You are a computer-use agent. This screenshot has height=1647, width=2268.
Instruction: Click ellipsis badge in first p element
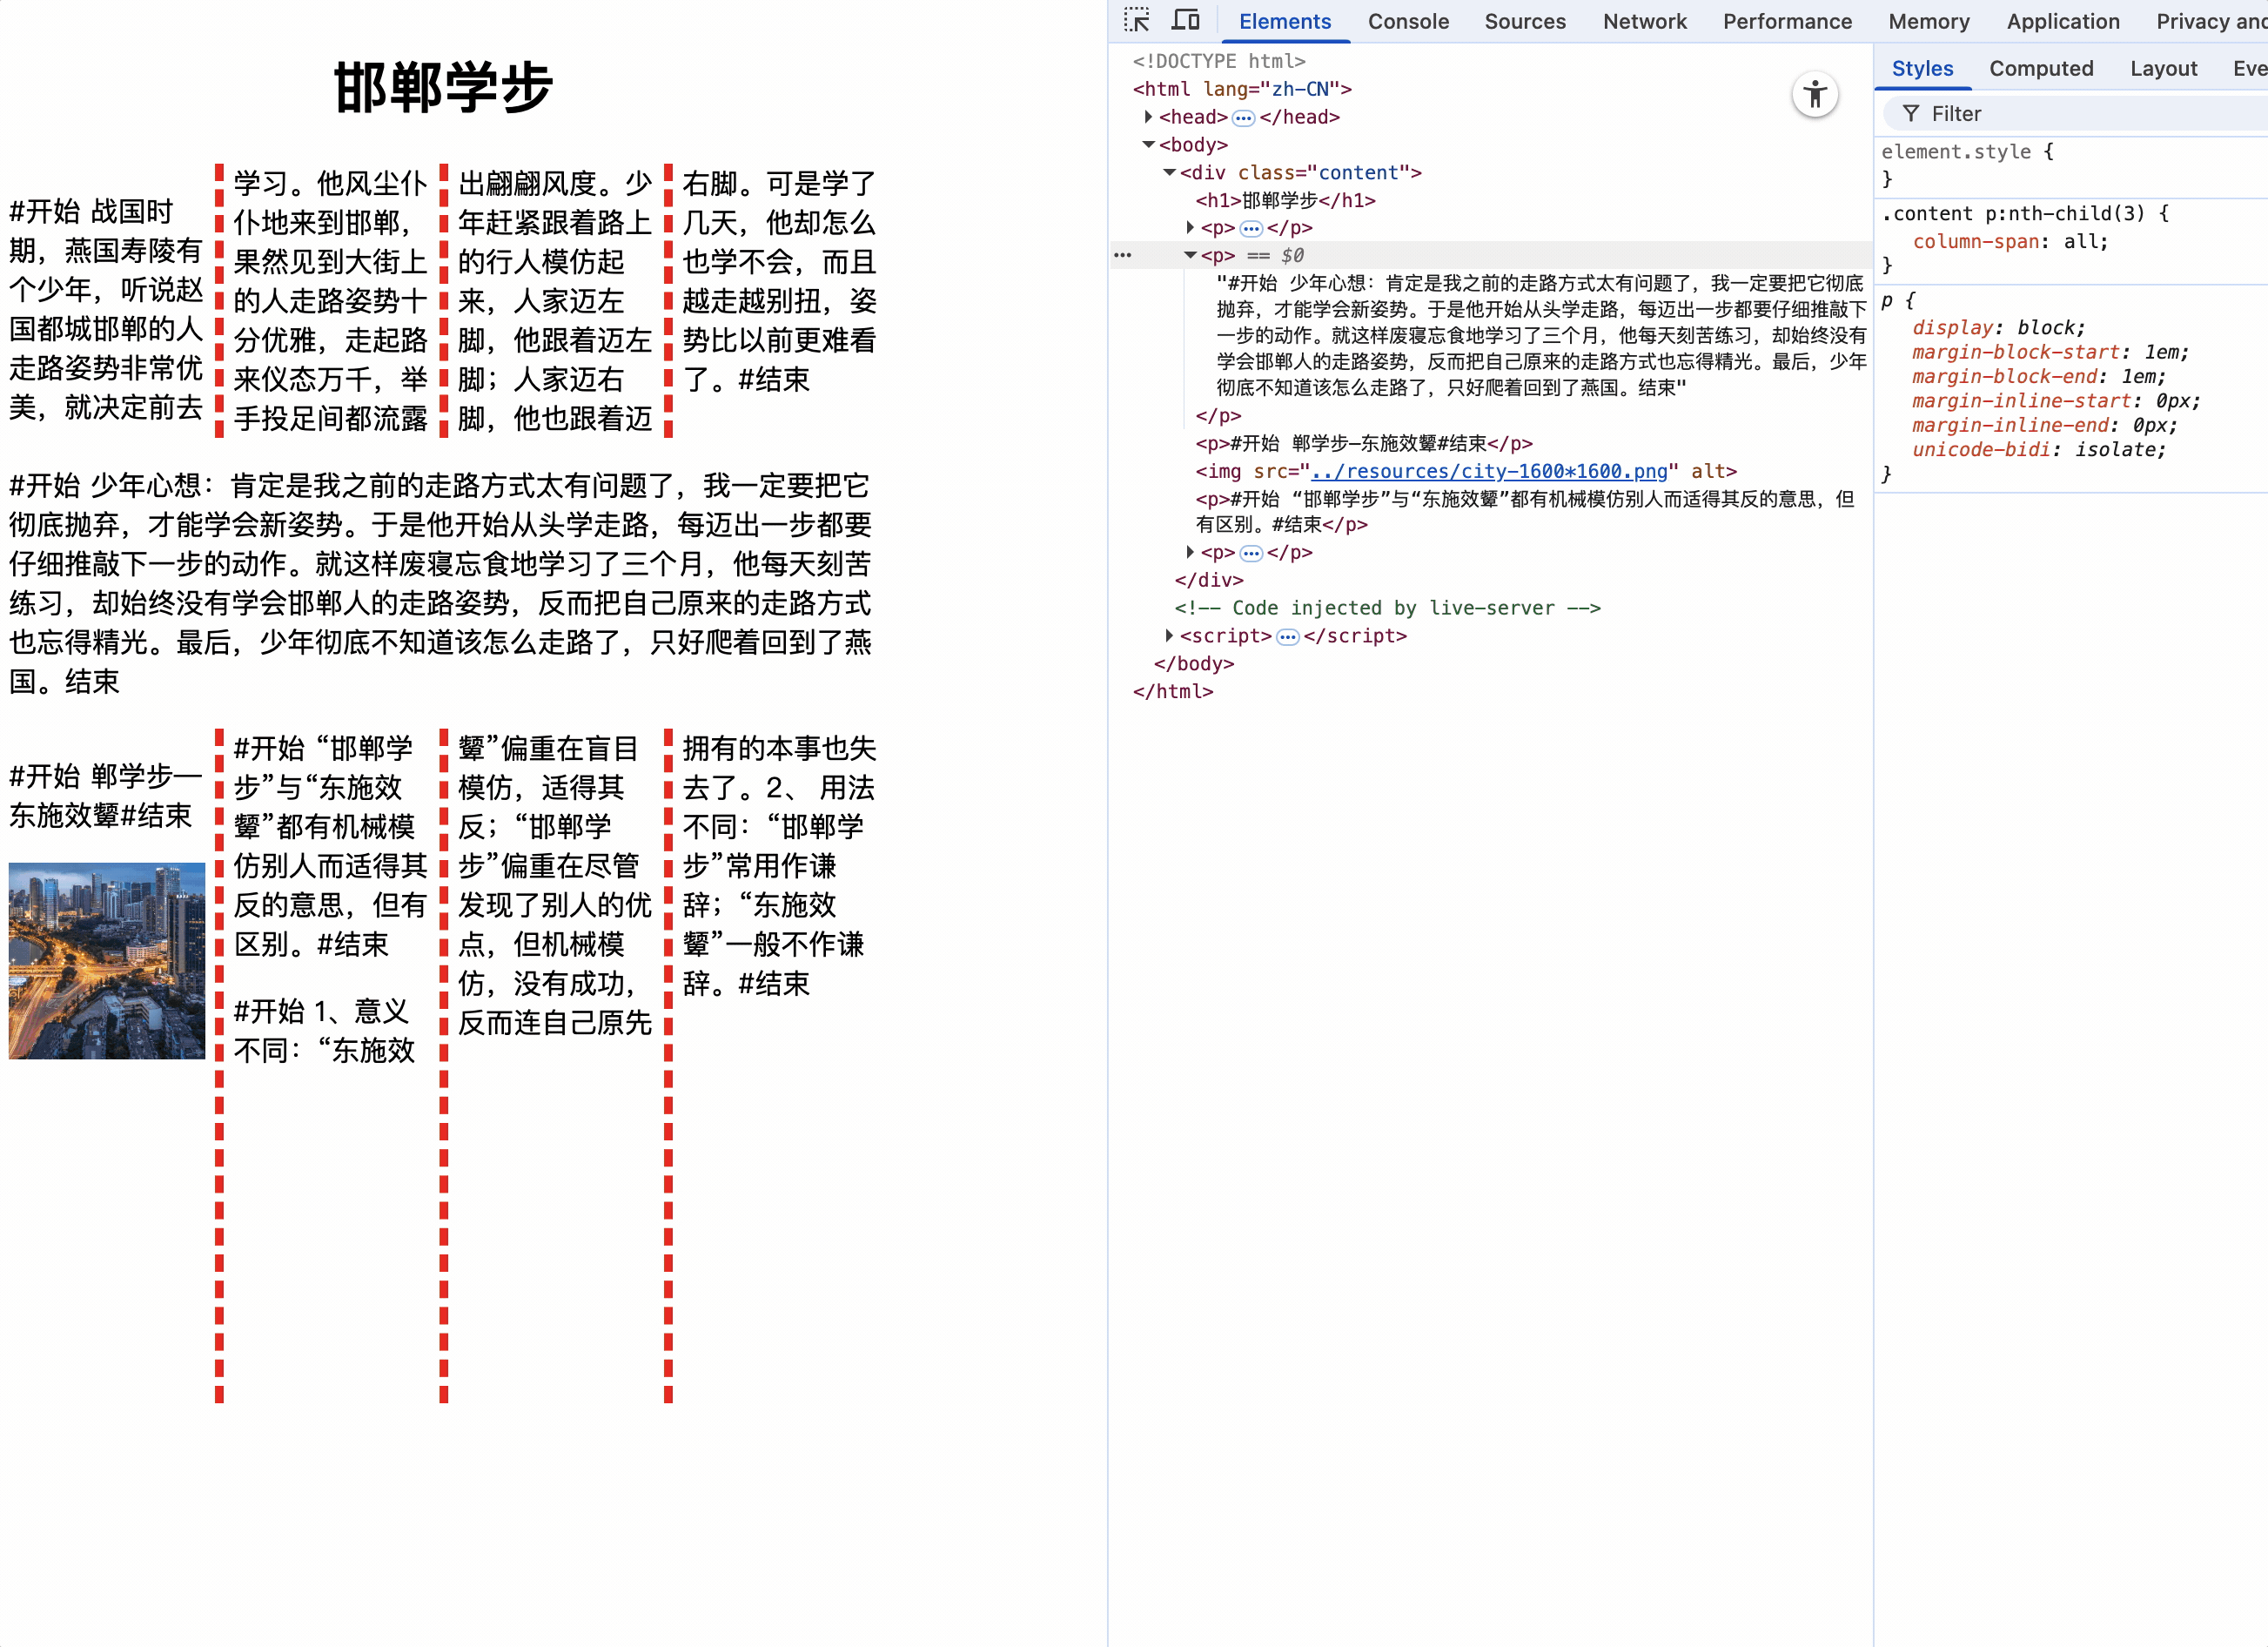[x=1250, y=229]
